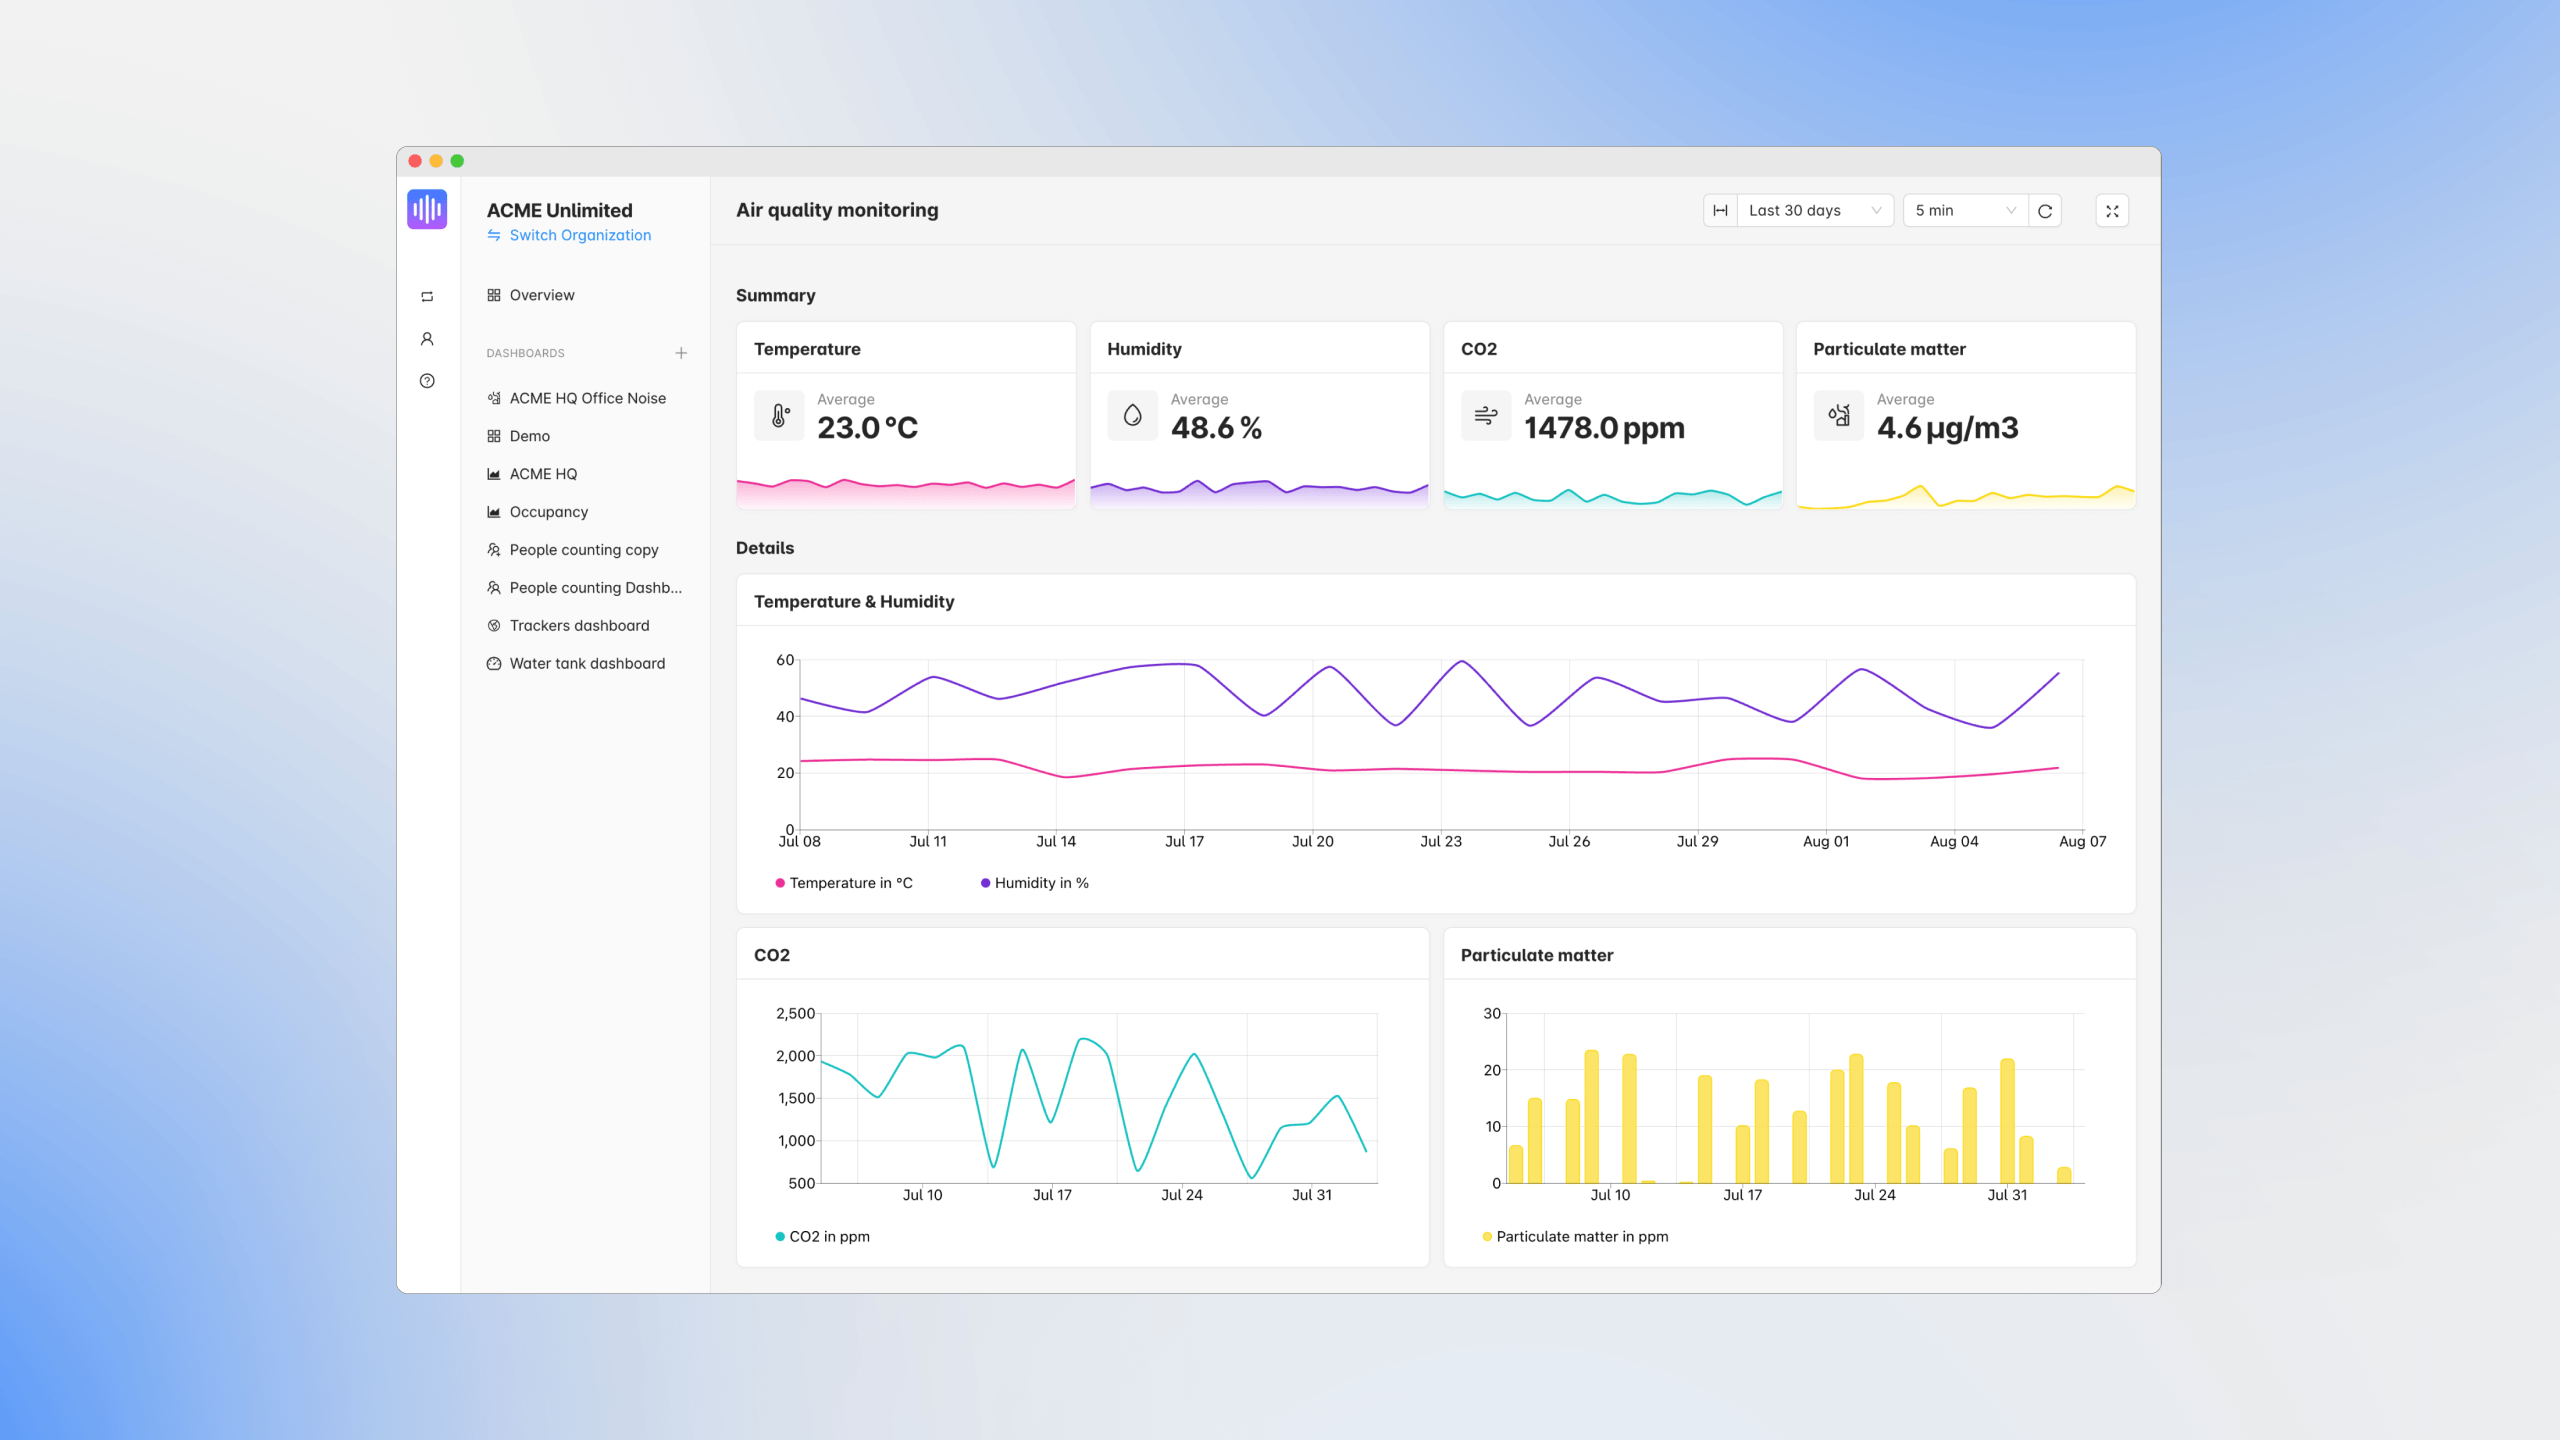This screenshot has width=2560, height=1440.
Task: Open the Last 30 days time range dropdown
Action: (x=1813, y=210)
